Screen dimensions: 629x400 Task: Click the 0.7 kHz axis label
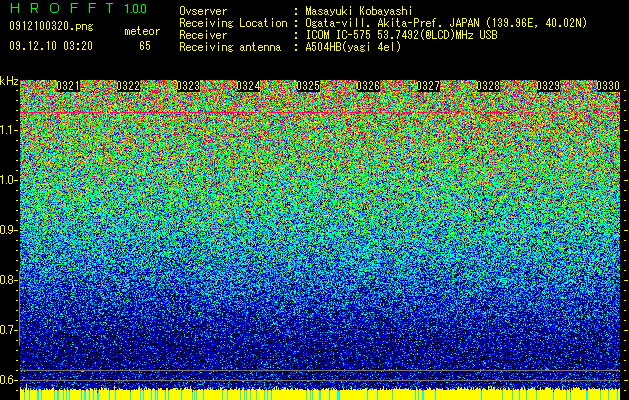click(8, 330)
